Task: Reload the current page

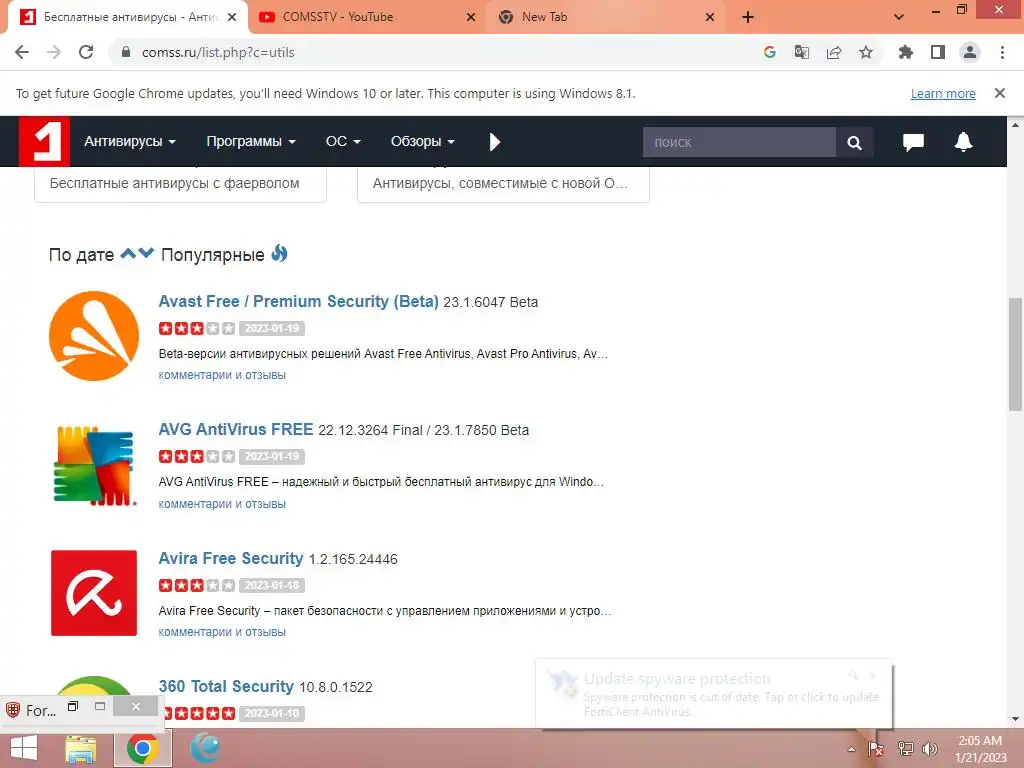Action: [x=86, y=52]
